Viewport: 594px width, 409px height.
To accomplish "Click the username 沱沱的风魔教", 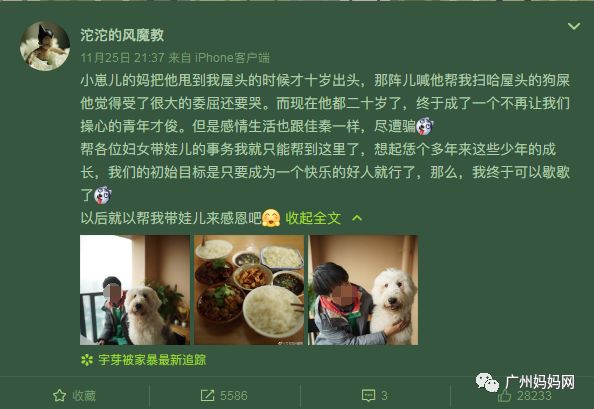I will tap(122, 35).
